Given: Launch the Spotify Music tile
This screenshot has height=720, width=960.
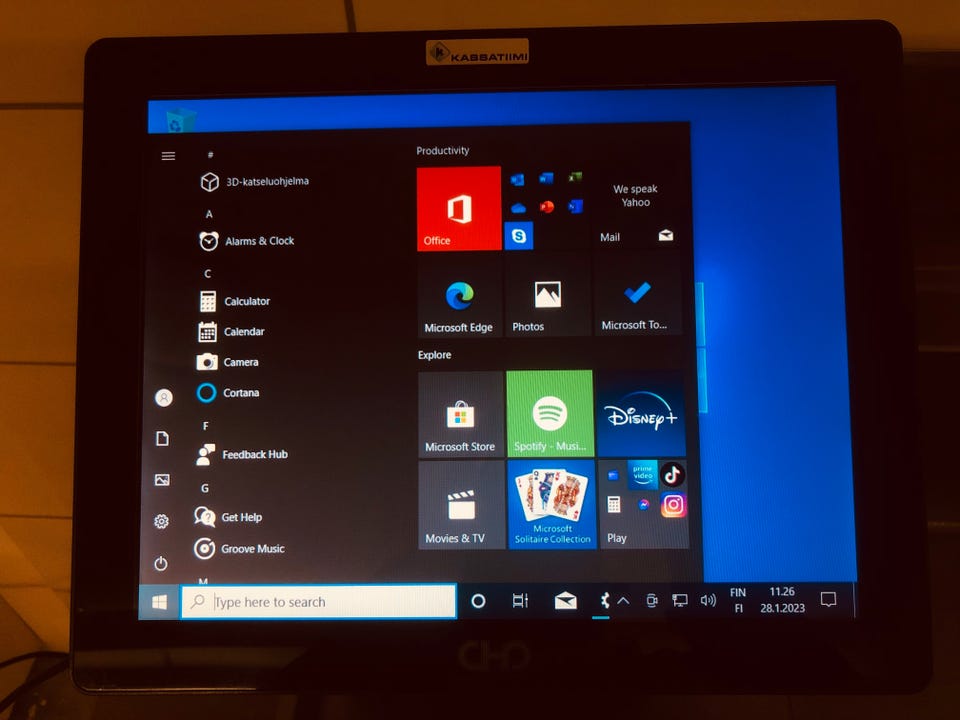Looking at the screenshot, I should tap(550, 414).
